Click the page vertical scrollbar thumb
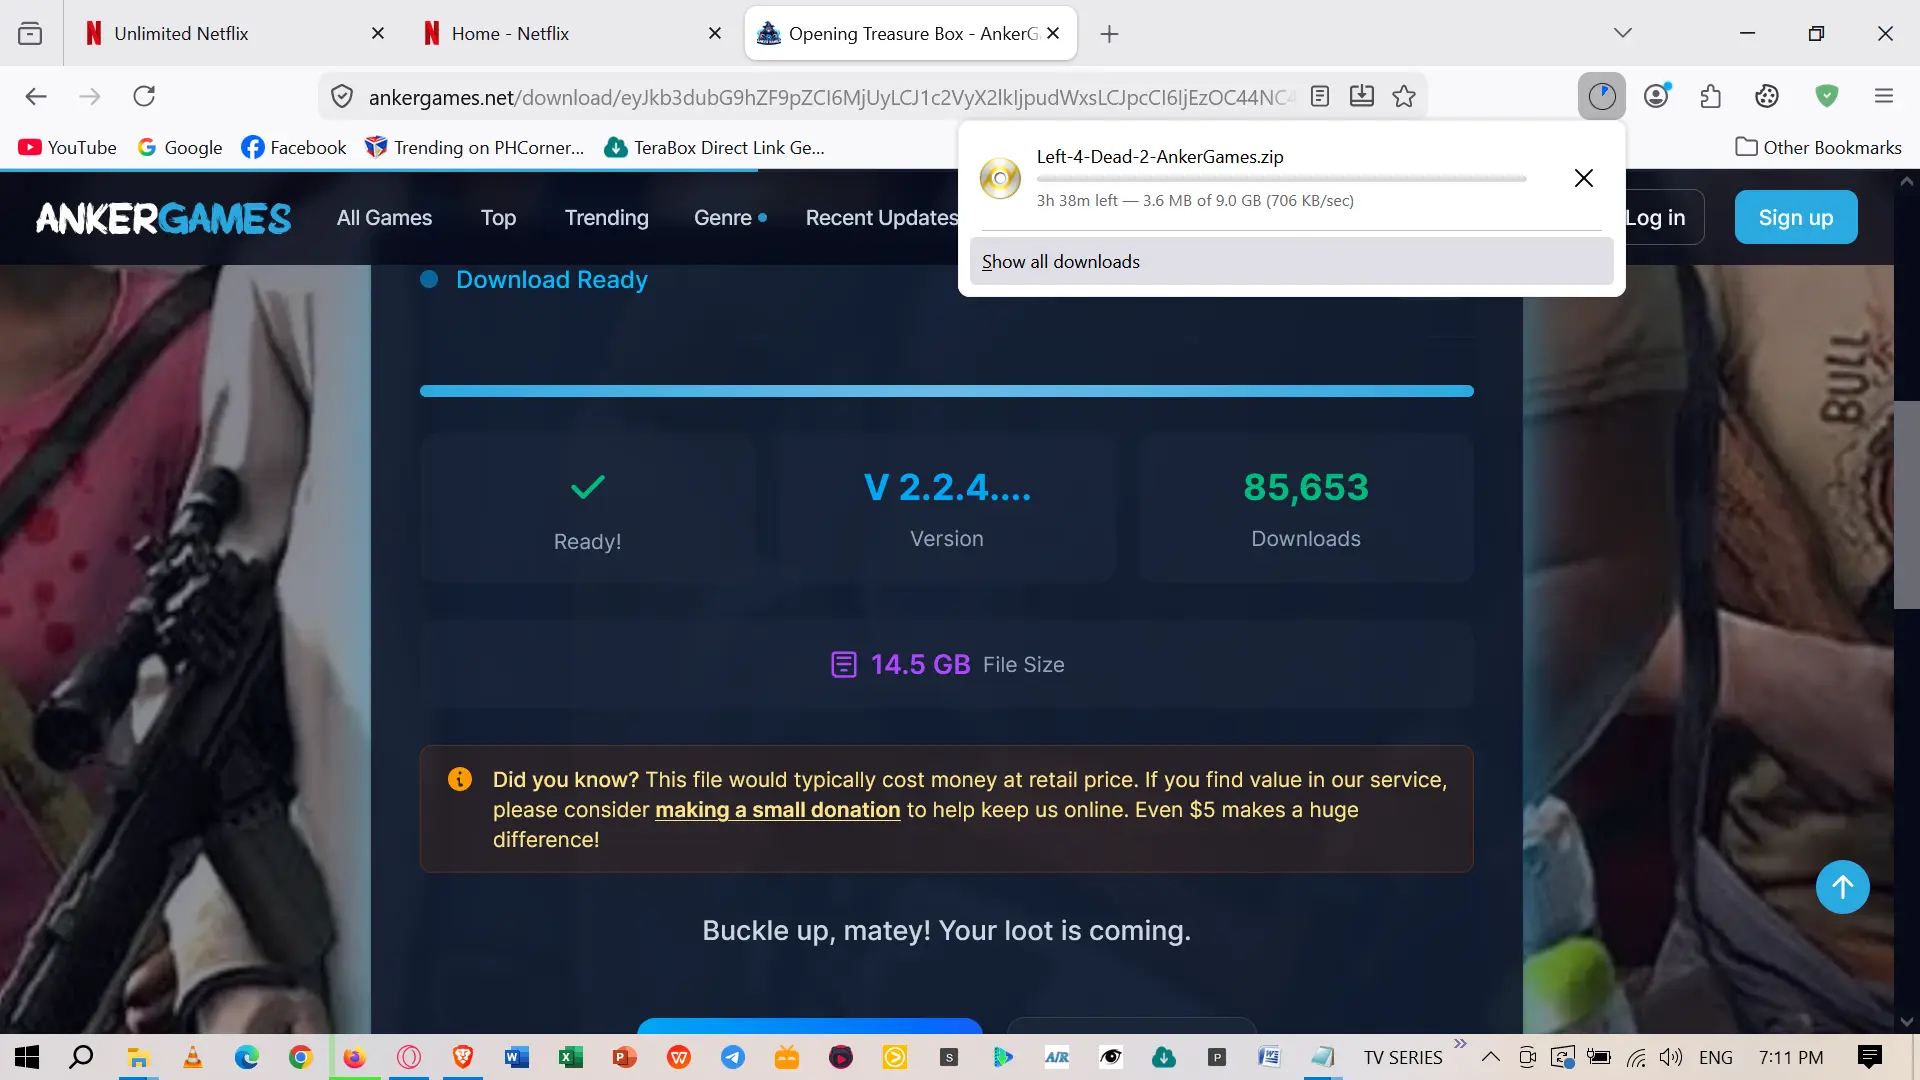 [x=1906, y=505]
